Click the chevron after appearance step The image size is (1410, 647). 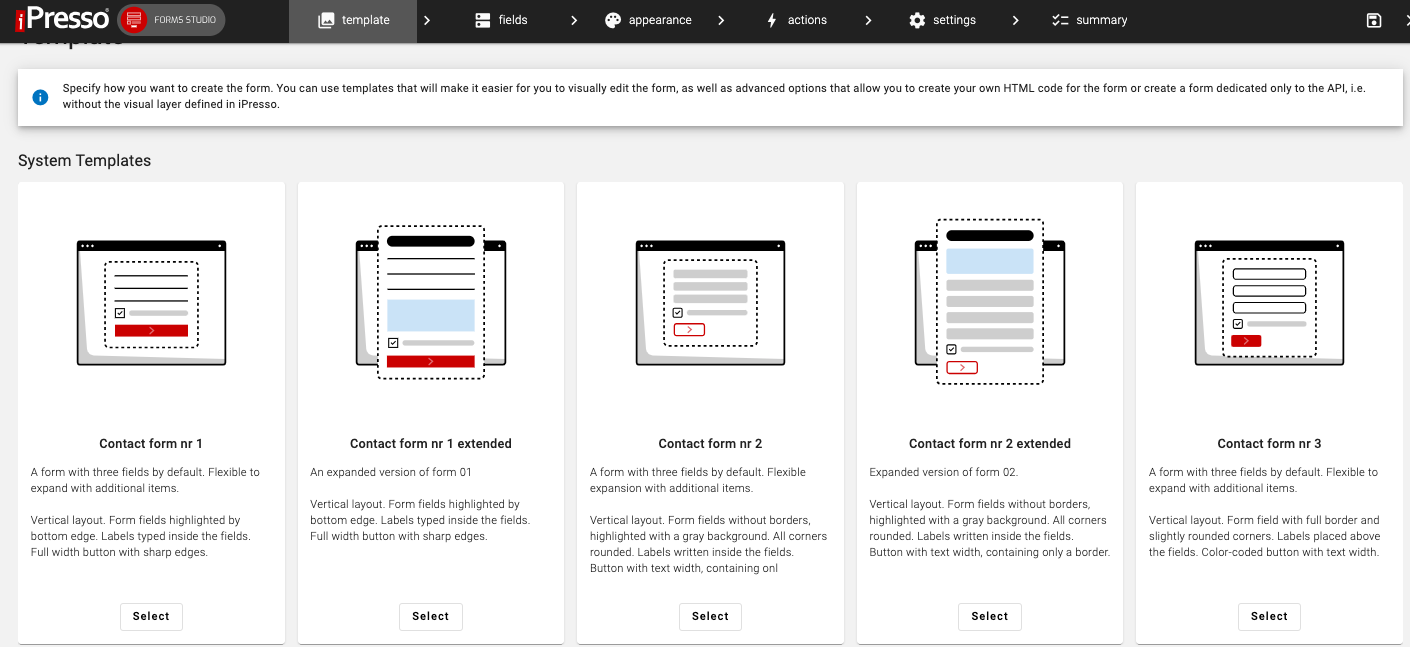[x=721, y=19]
